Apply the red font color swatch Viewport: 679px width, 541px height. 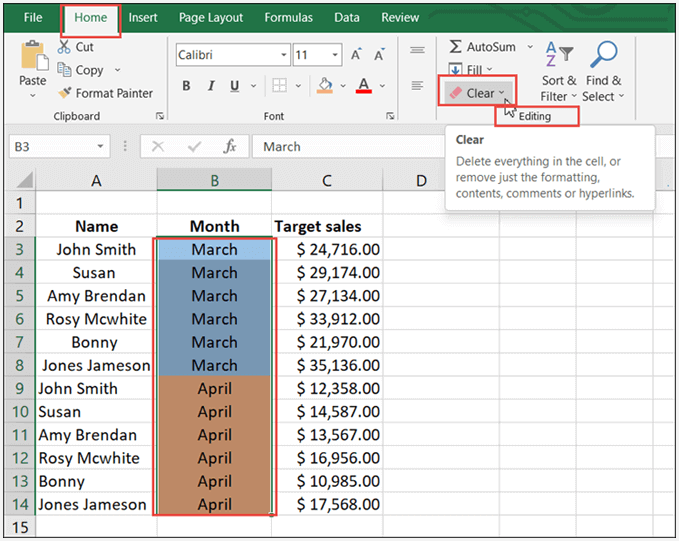point(364,86)
